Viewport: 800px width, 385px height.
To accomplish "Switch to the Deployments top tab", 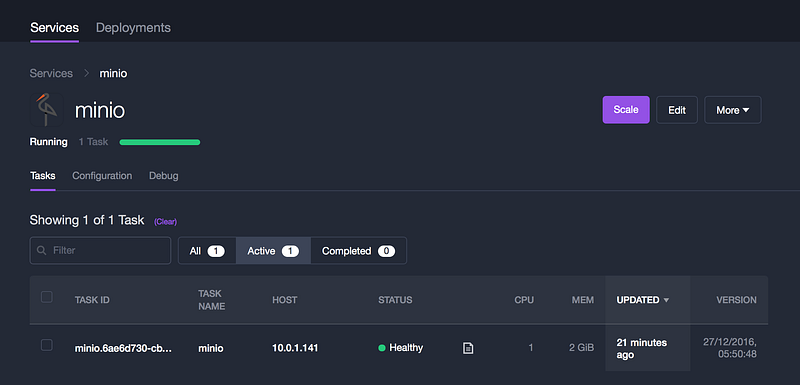I will pyautogui.click(x=133, y=28).
